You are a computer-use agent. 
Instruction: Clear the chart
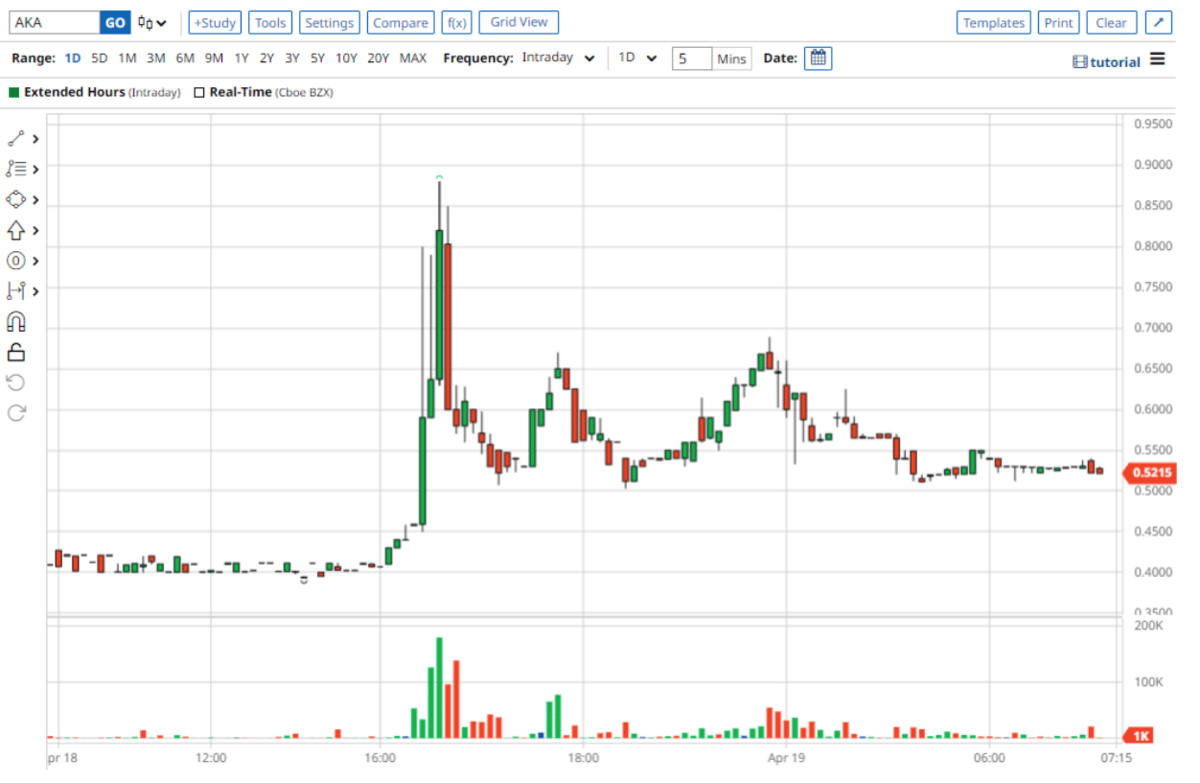pos(1111,22)
